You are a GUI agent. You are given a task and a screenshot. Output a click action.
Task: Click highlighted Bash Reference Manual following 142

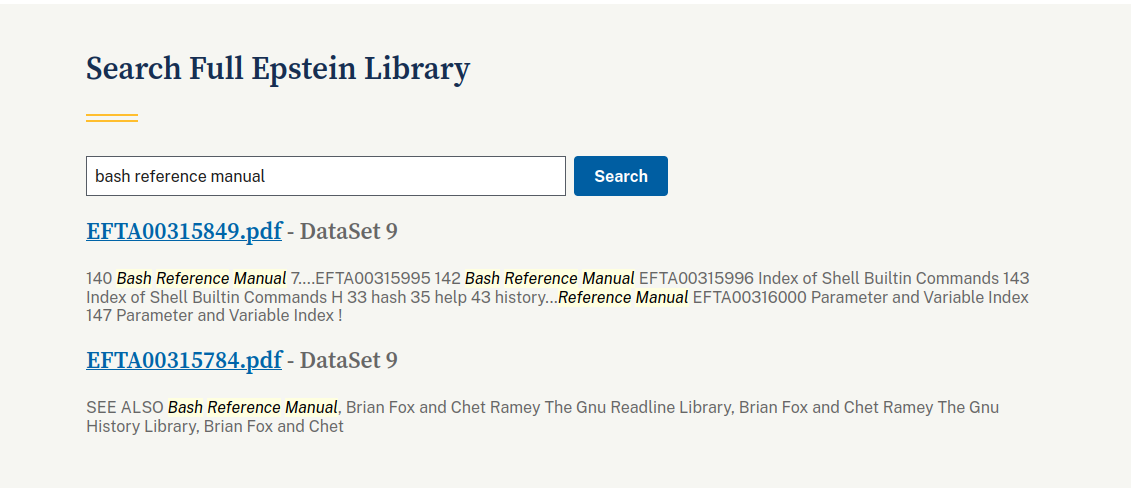[x=549, y=279]
